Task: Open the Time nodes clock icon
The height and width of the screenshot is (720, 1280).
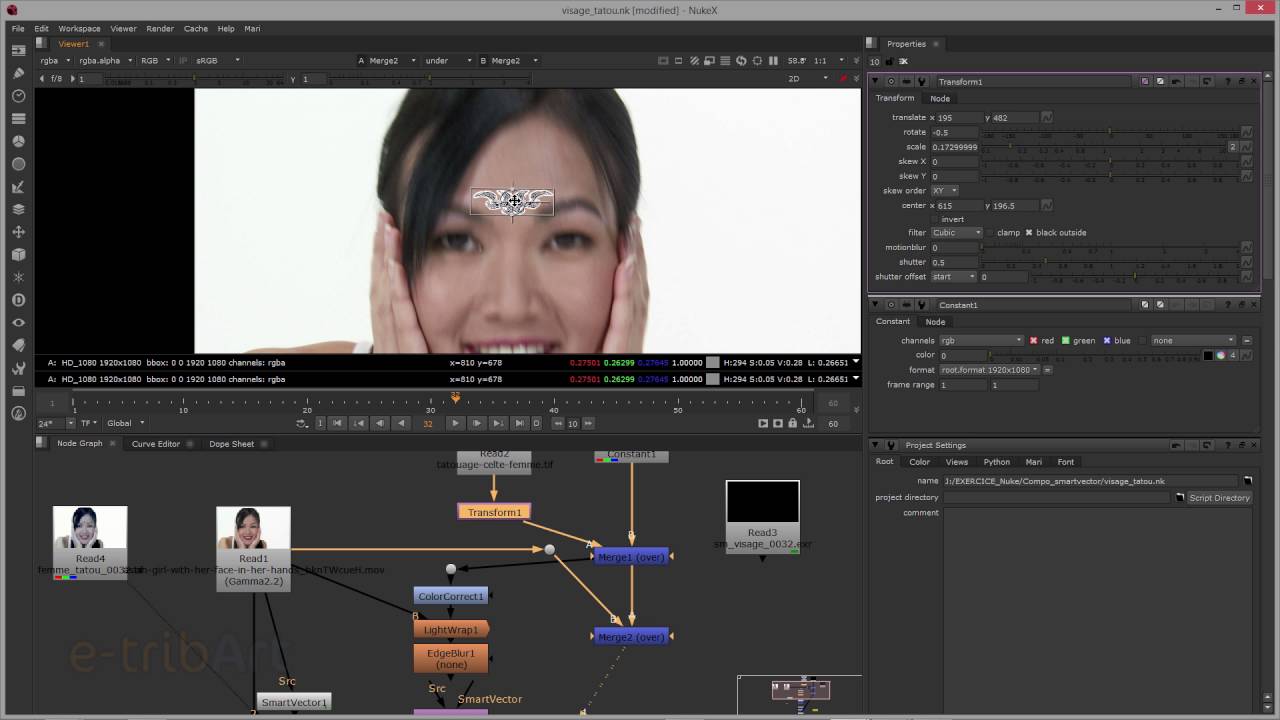Action: 17,96
